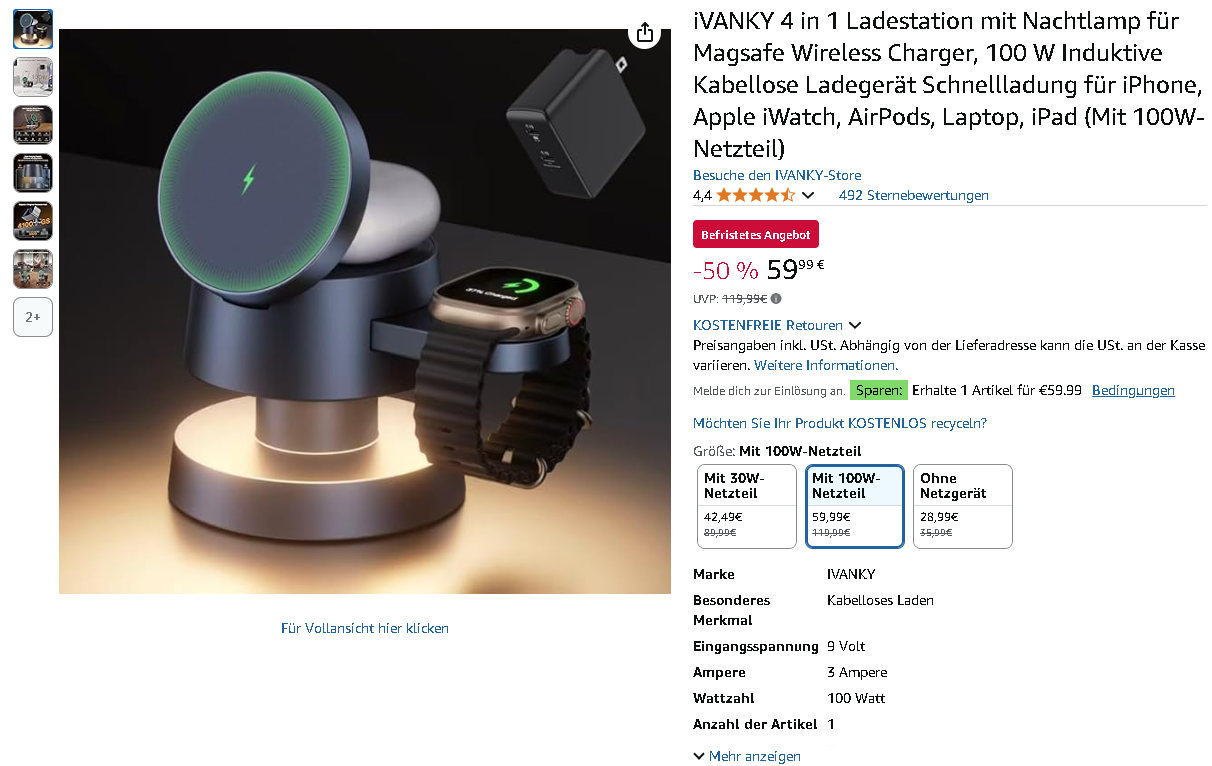The image size is (1212, 766).
Task: Select the sixth product thumbnail
Action: [33, 269]
